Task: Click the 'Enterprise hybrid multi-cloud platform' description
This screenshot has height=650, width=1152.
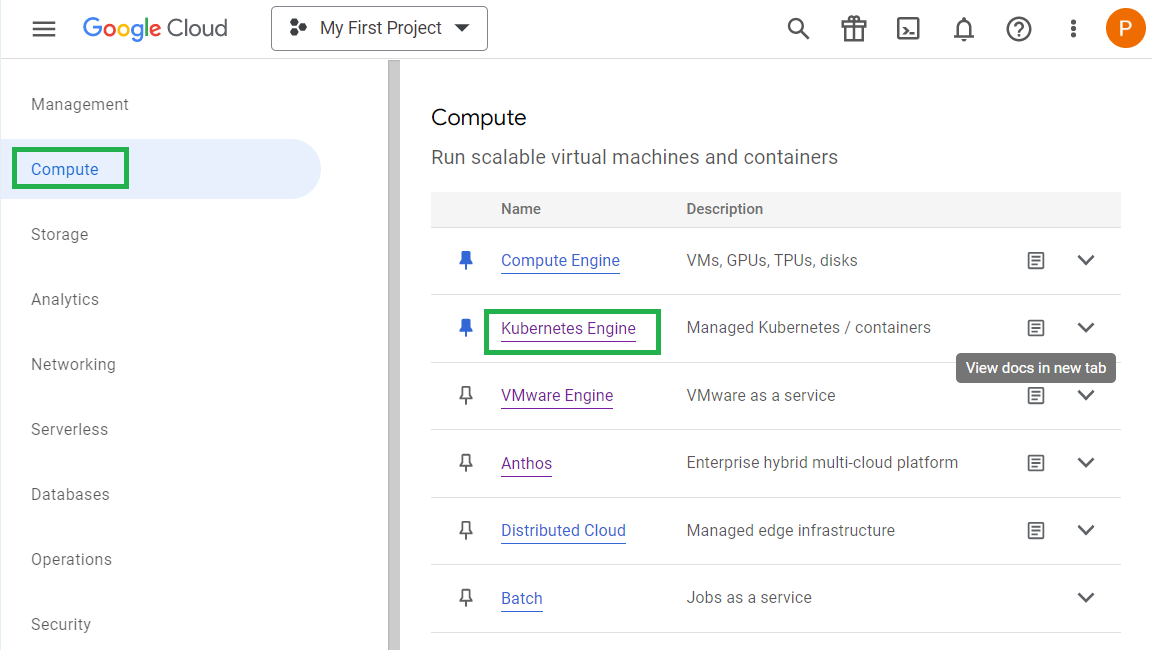Action: (x=822, y=463)
